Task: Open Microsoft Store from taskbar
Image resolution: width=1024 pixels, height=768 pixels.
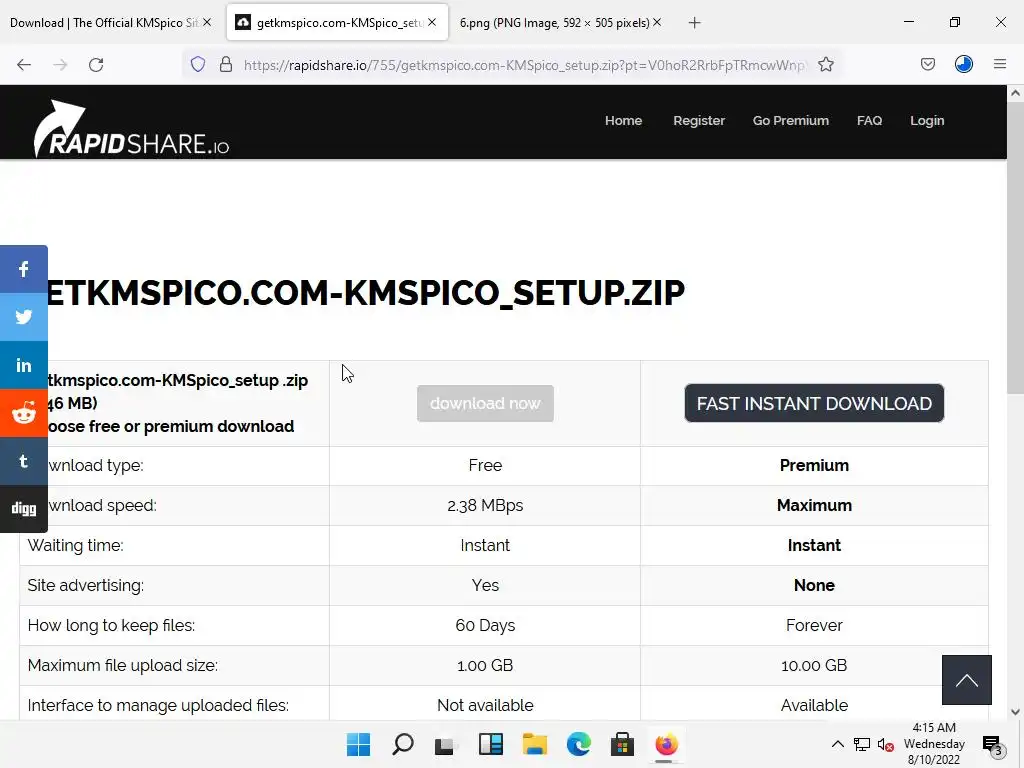Action: coord(622,744)
